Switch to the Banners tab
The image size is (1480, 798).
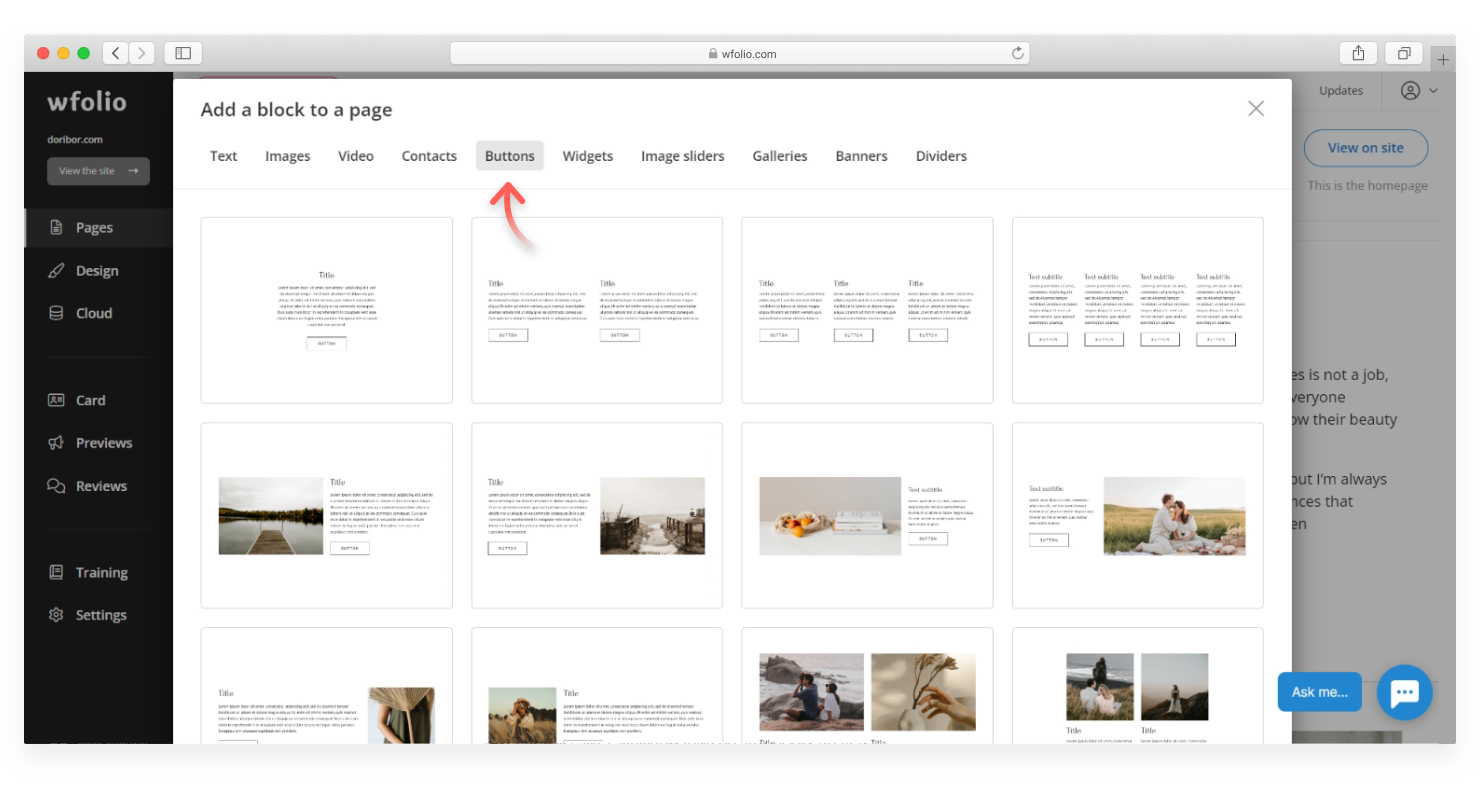tap(862, 156)
